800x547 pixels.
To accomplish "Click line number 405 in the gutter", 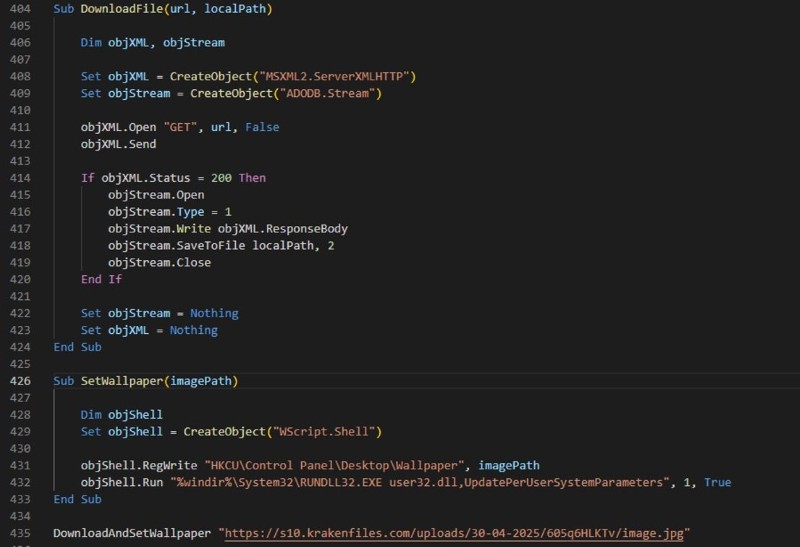I will 20,26.
